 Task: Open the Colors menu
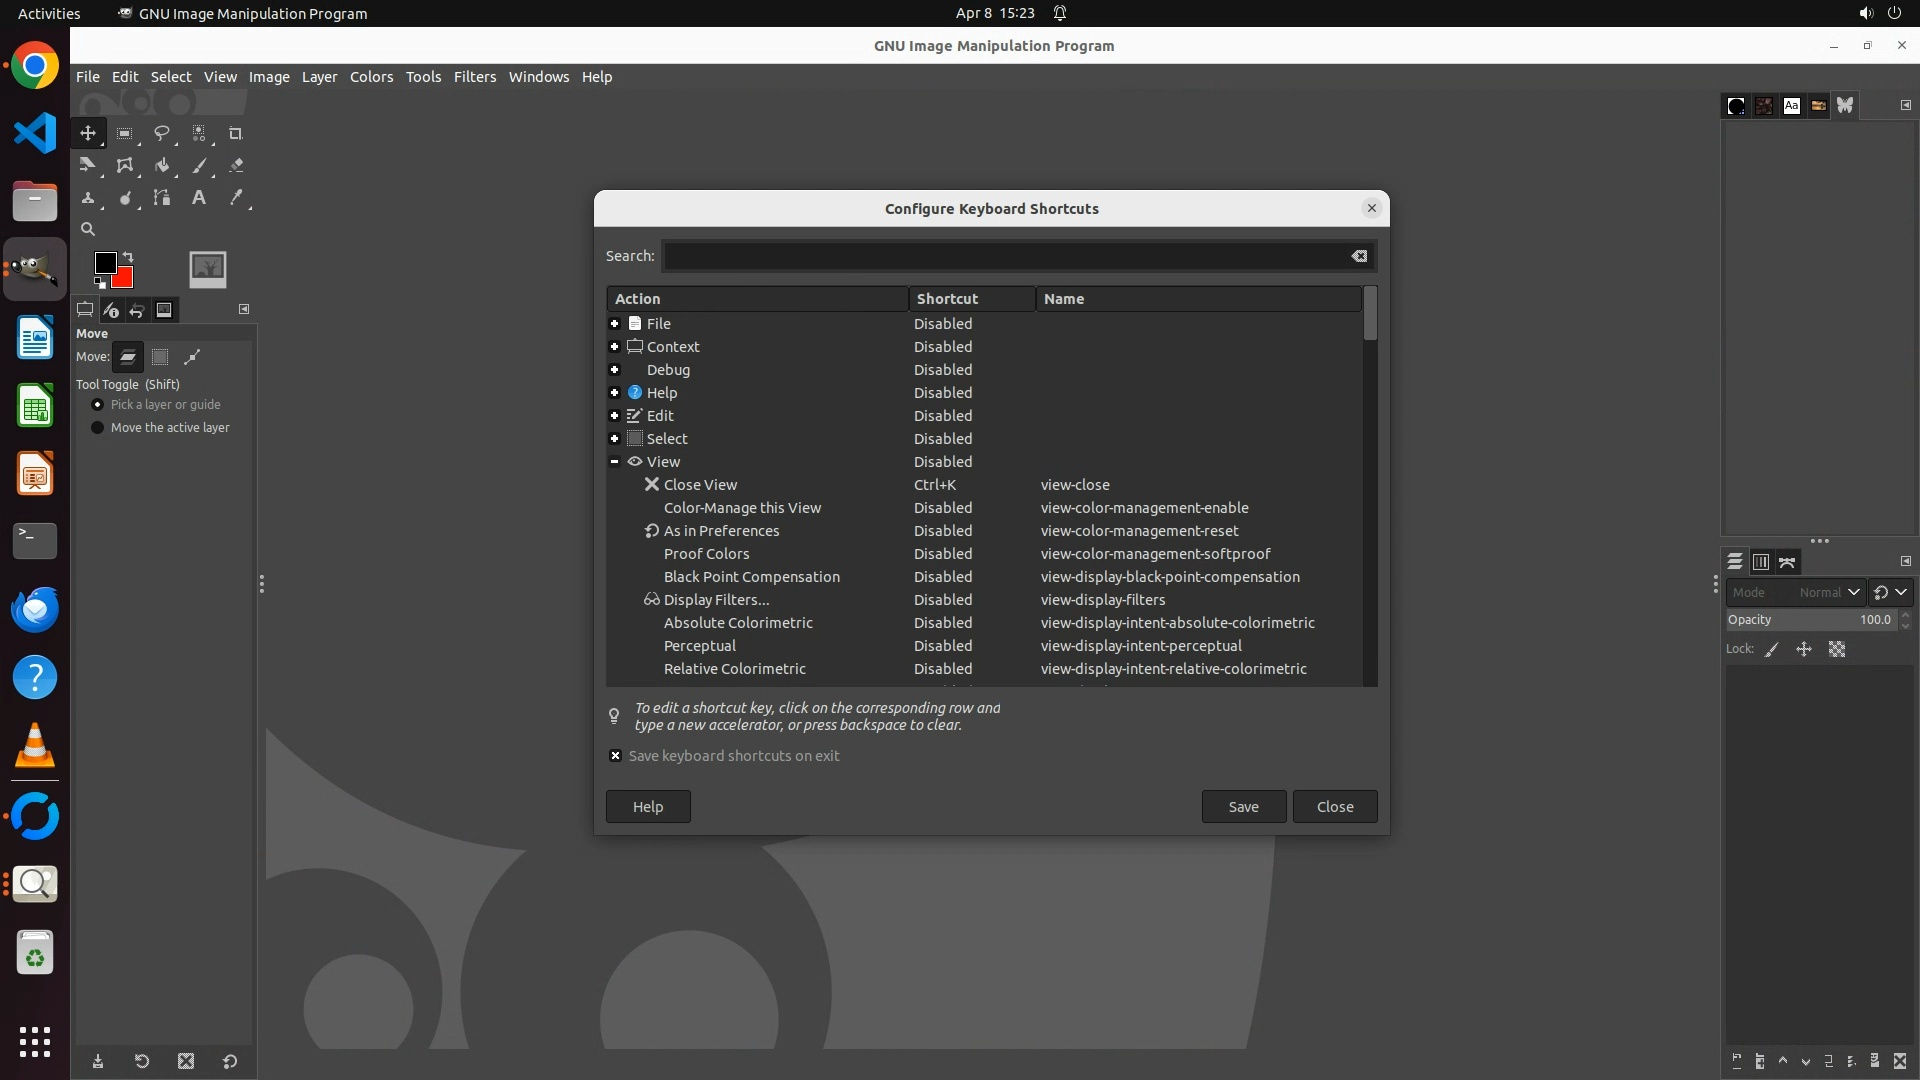click(371, 77)
